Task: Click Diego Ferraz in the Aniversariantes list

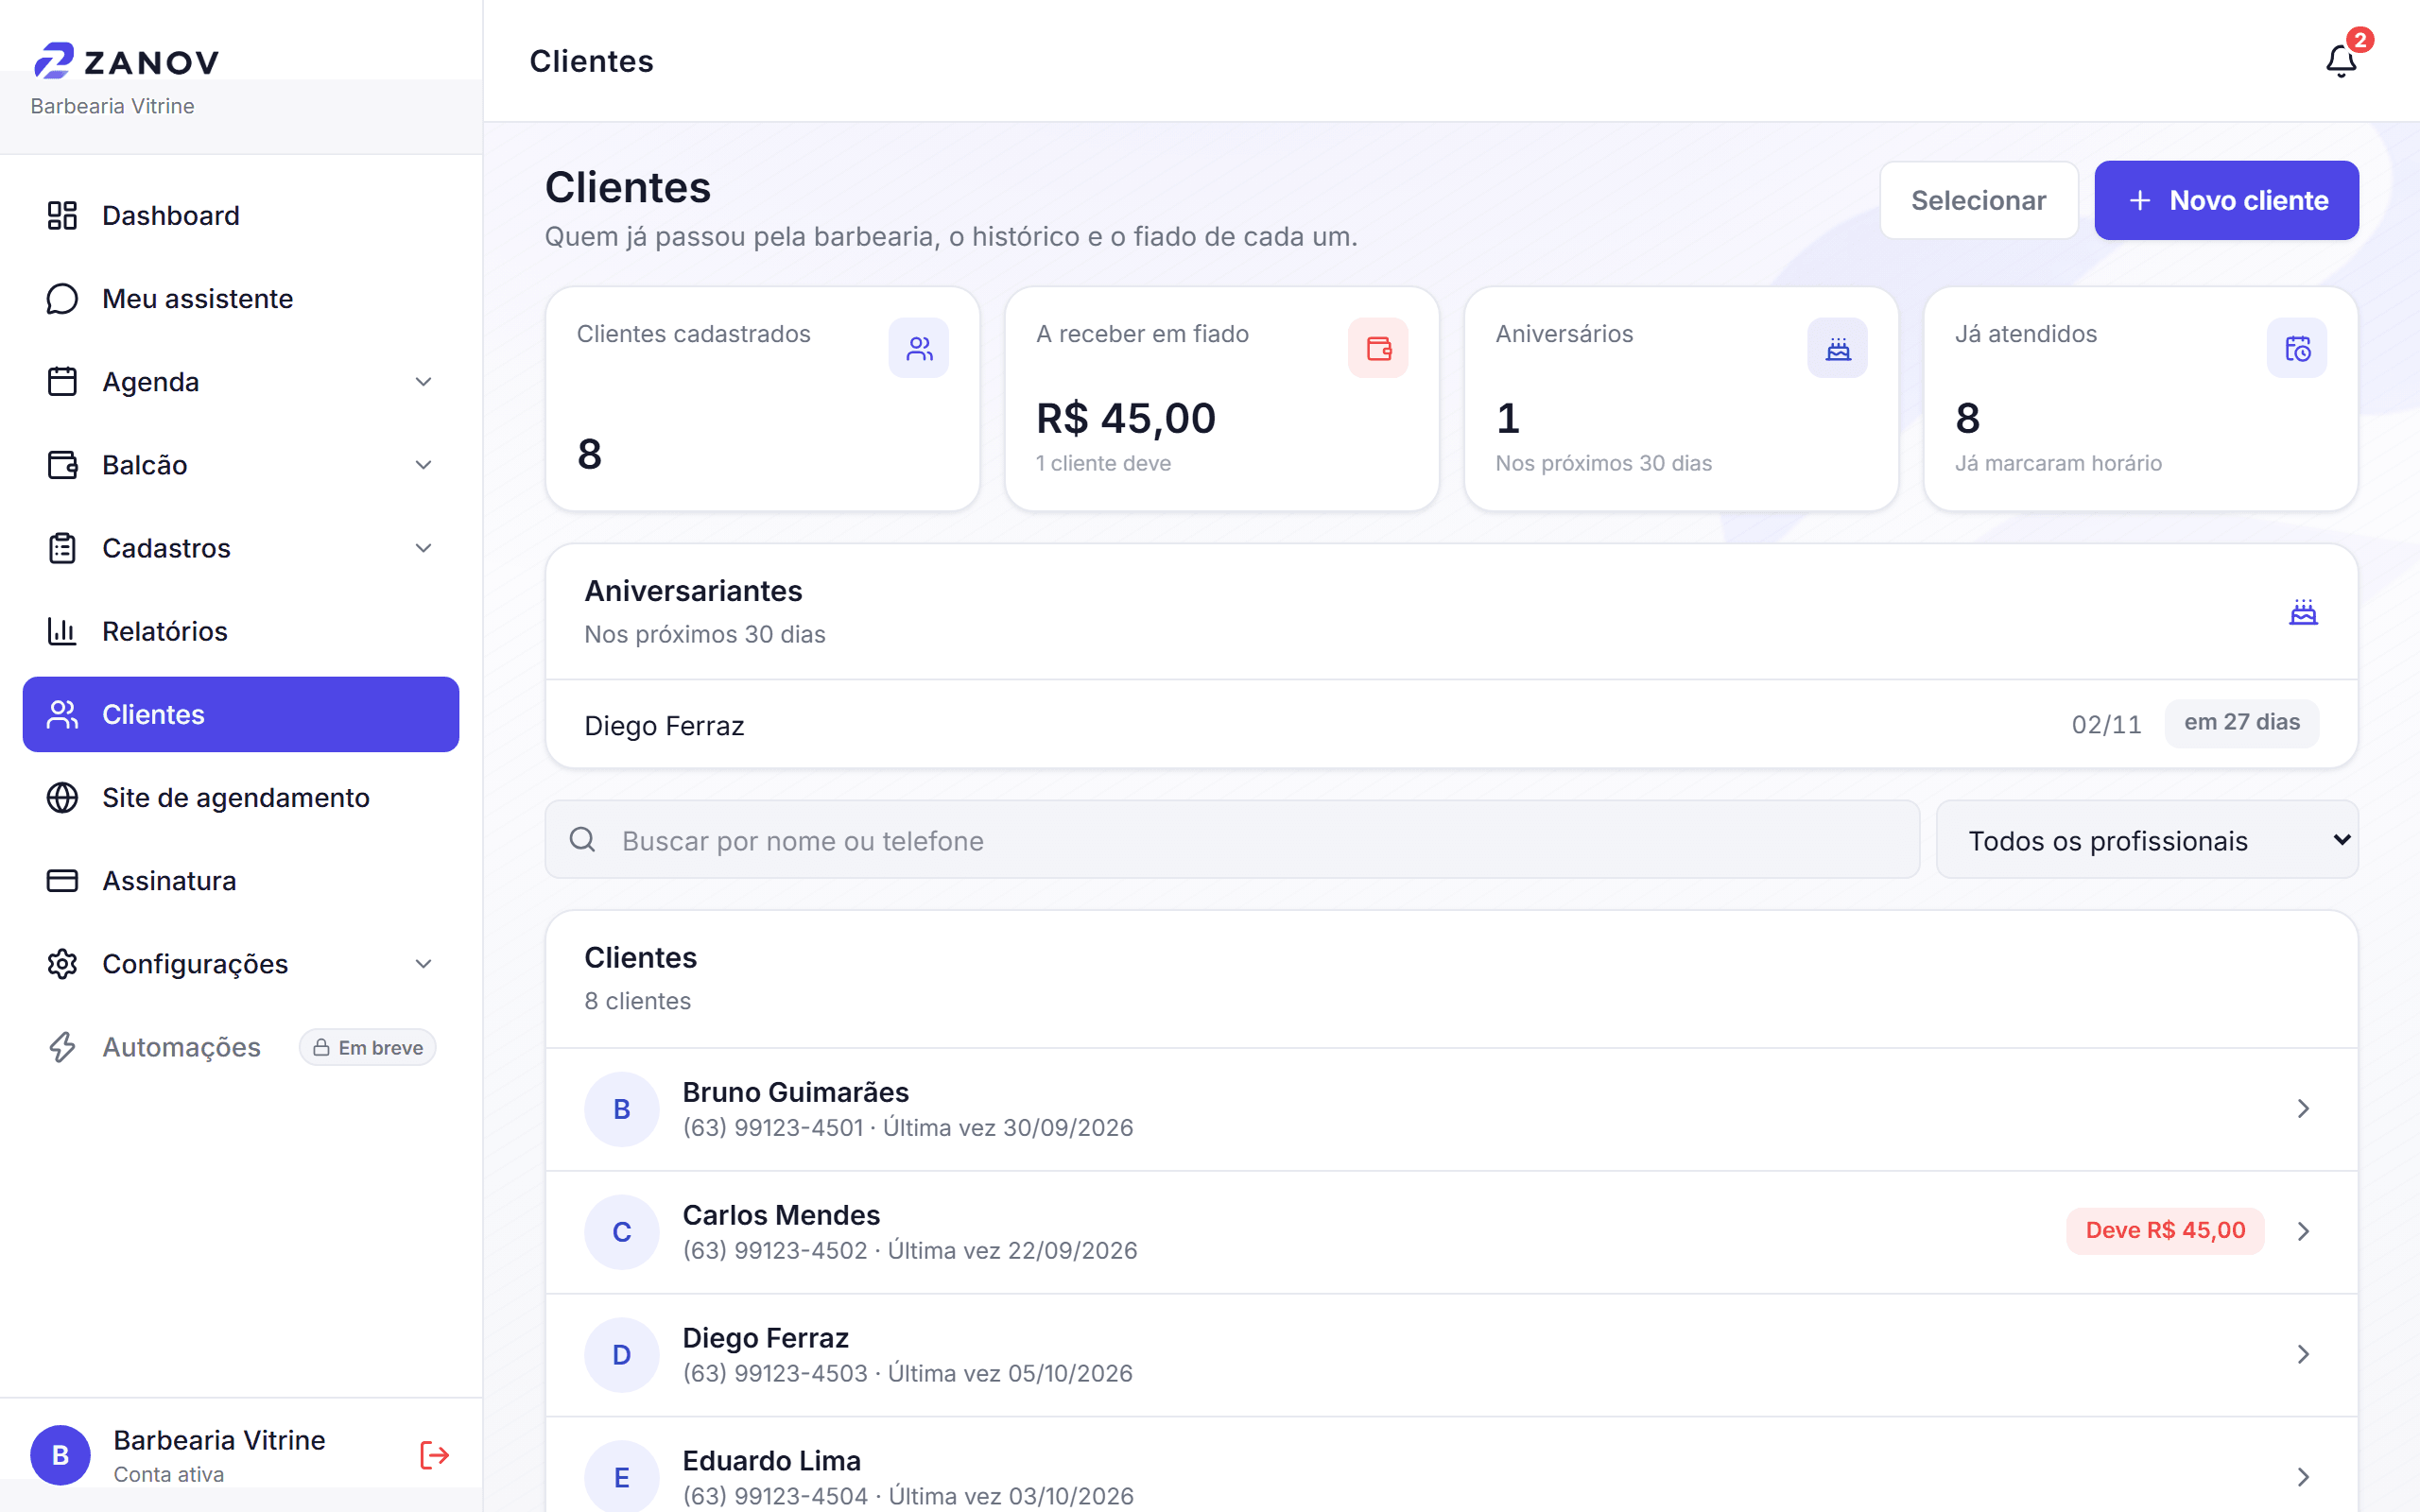Action: pyautogui.click(x=664, y=726)
